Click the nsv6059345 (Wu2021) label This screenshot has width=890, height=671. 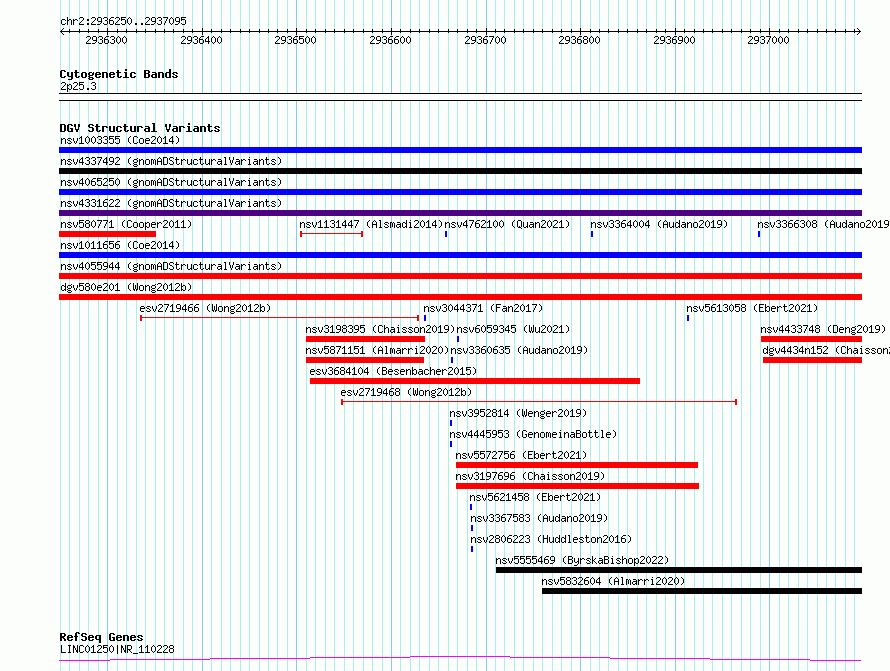(x=513, y=329)
